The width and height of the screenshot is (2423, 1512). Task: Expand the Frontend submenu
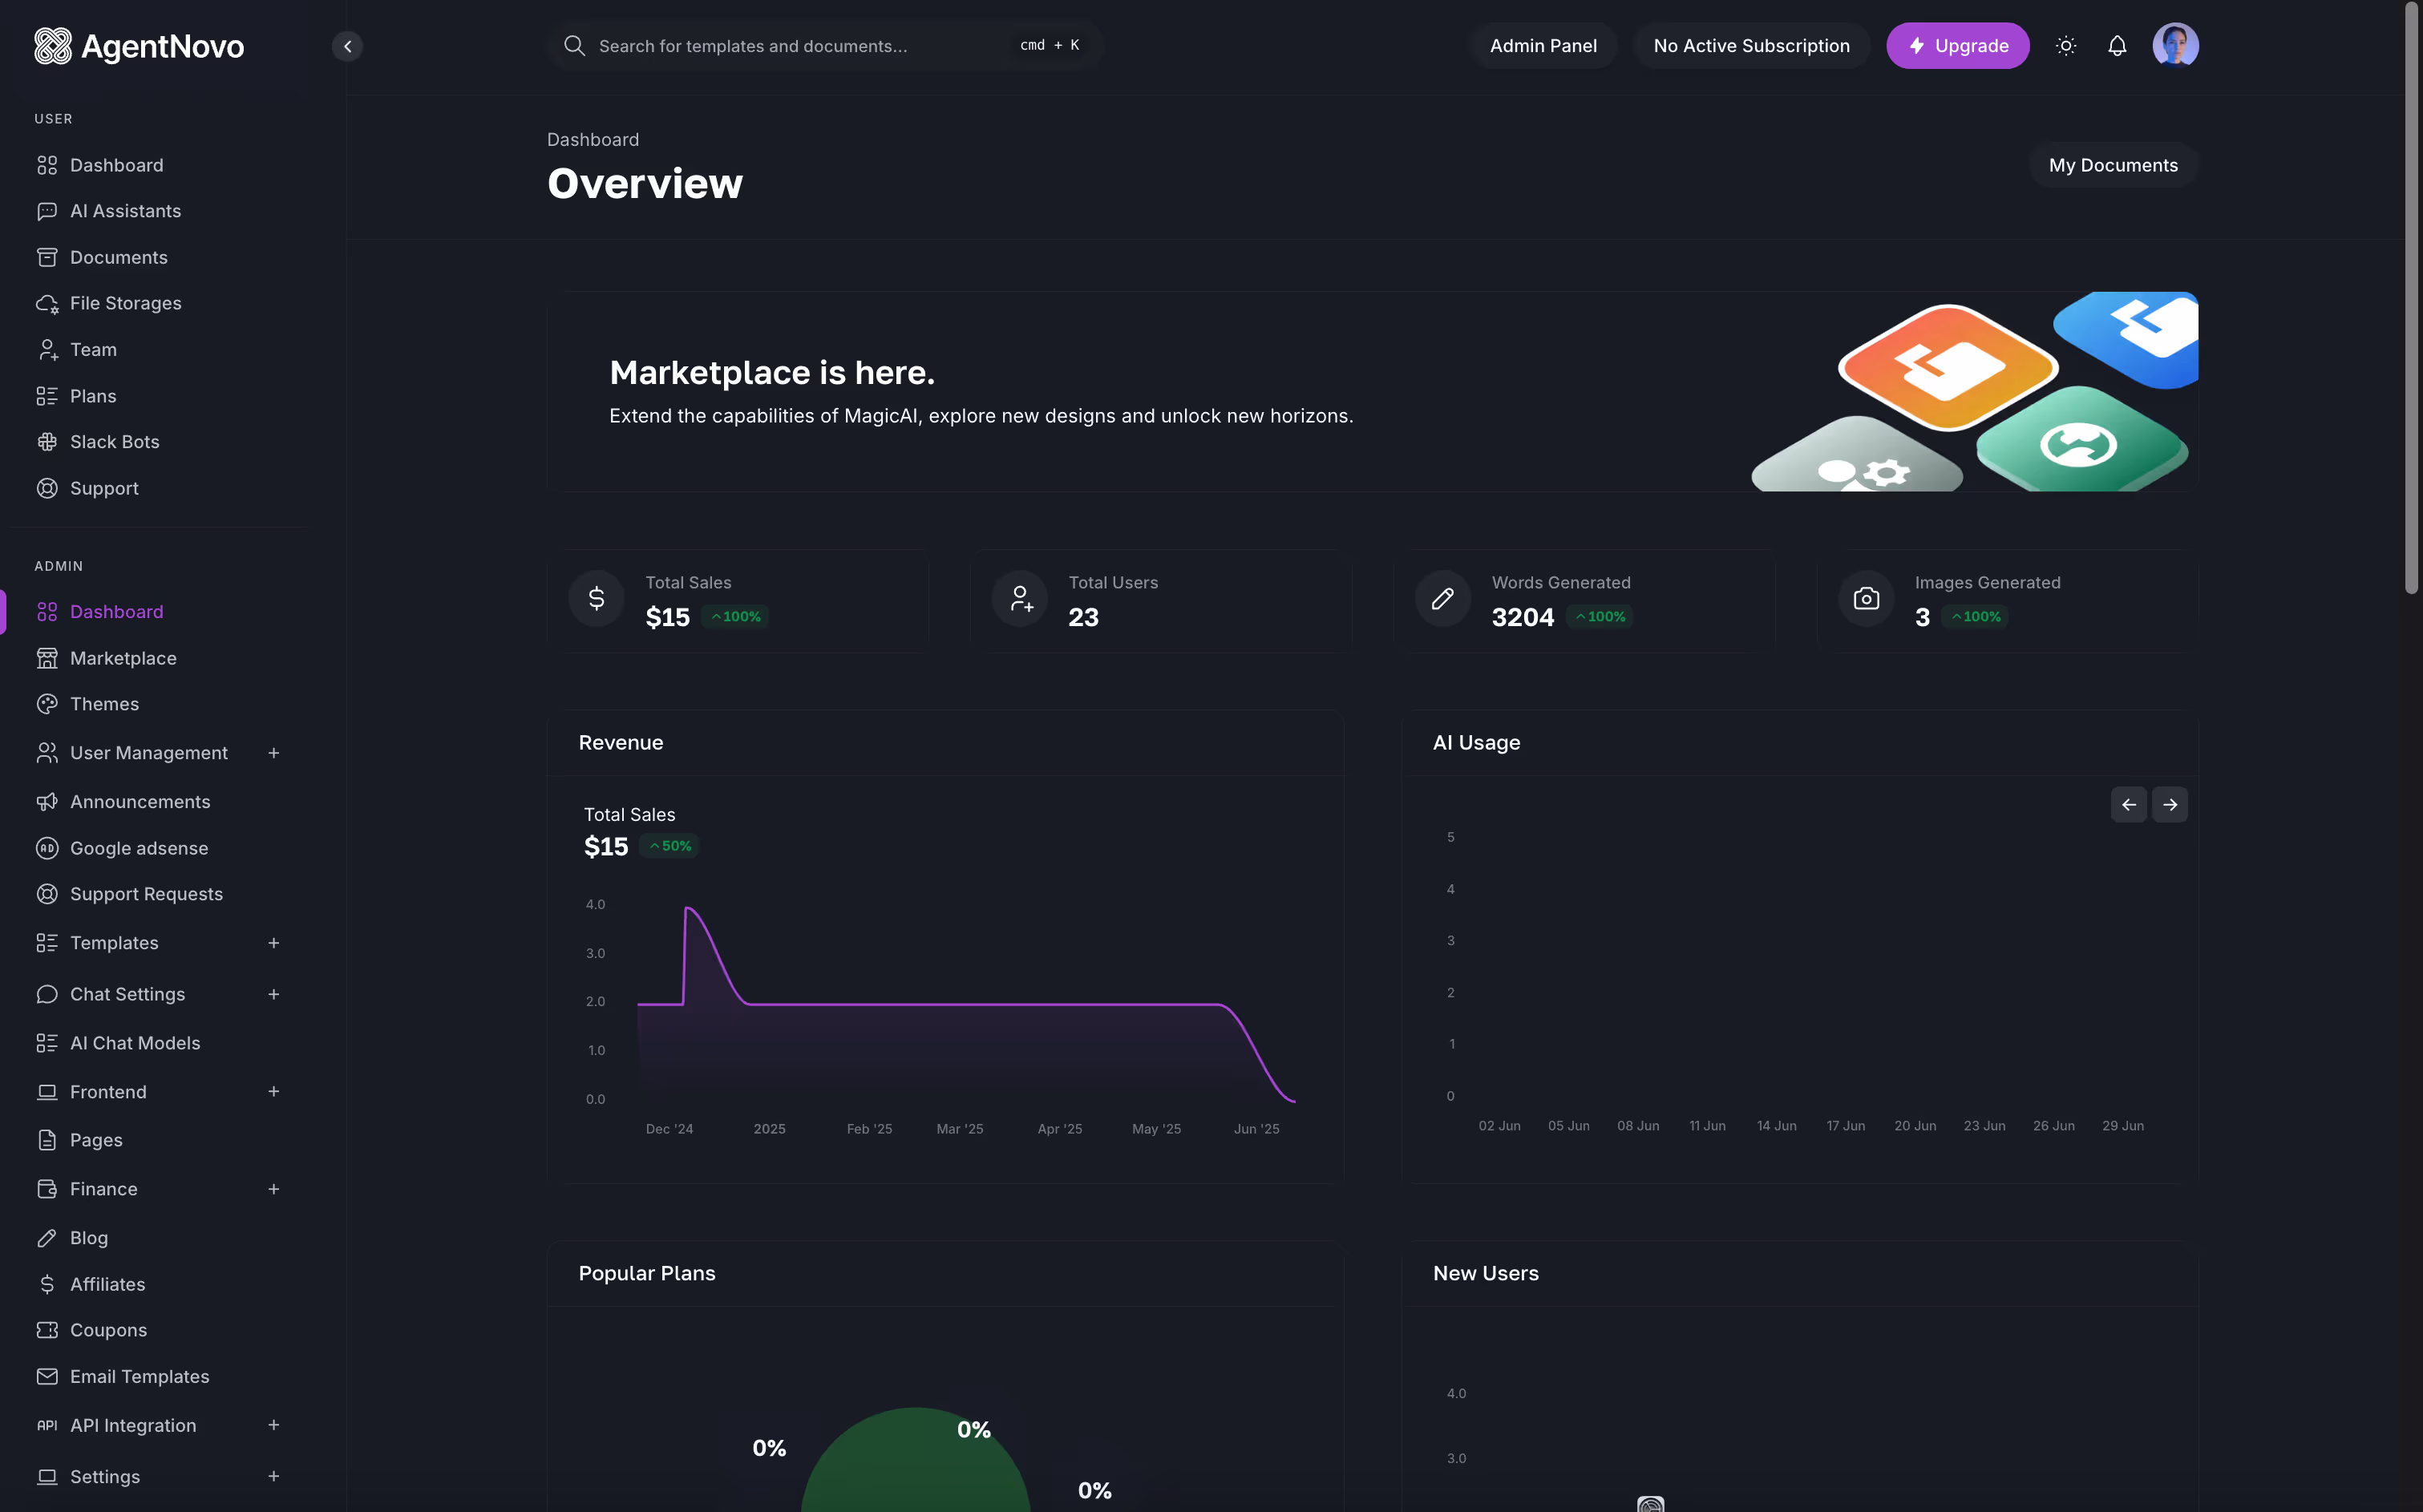click(x=273, y=1092)
